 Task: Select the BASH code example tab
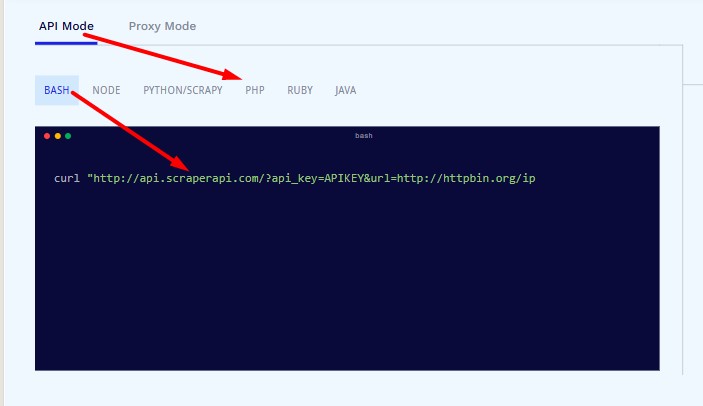pos(57,90)
